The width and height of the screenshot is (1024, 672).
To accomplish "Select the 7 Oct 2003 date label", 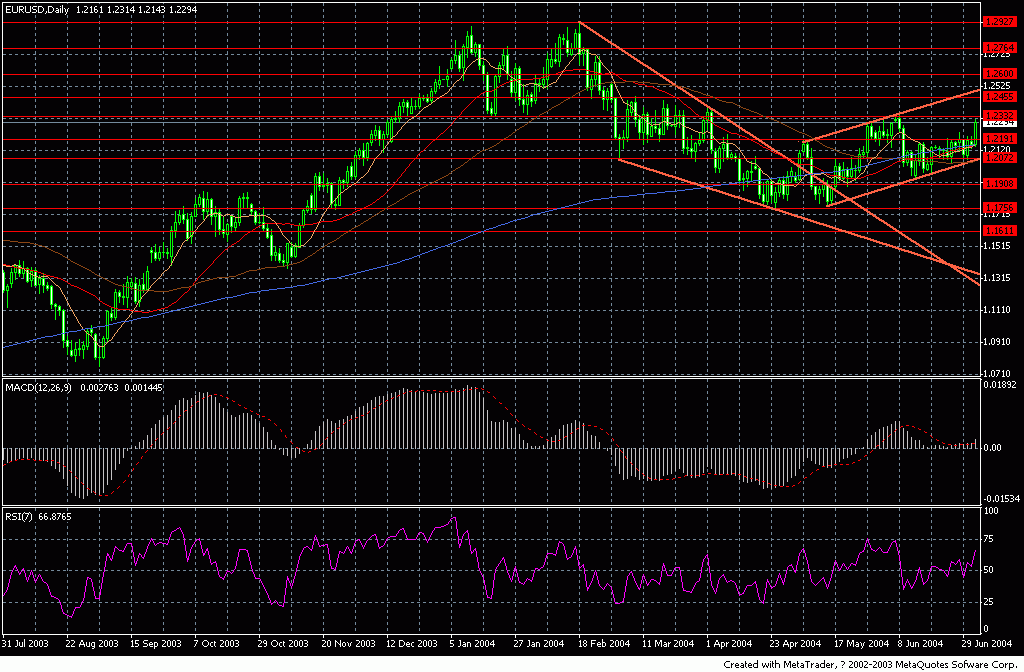I will 217,643.
